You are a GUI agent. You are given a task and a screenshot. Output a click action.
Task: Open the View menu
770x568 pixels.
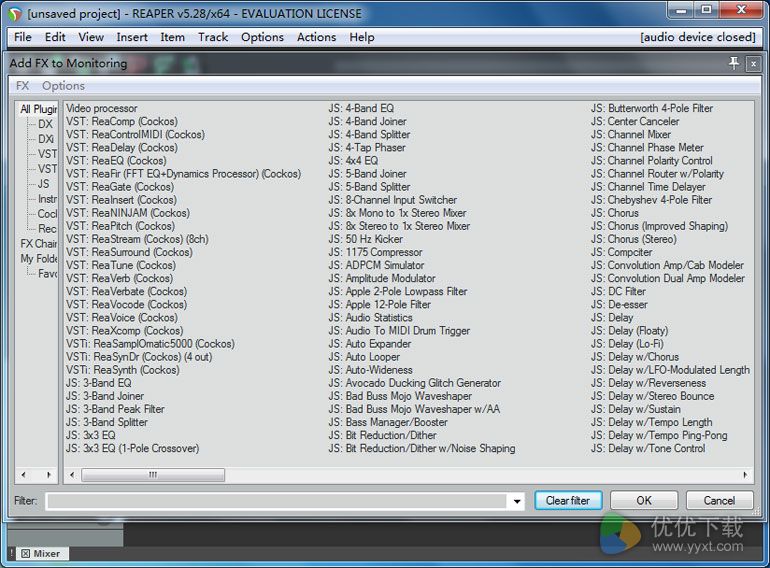(x=91, y=37)
